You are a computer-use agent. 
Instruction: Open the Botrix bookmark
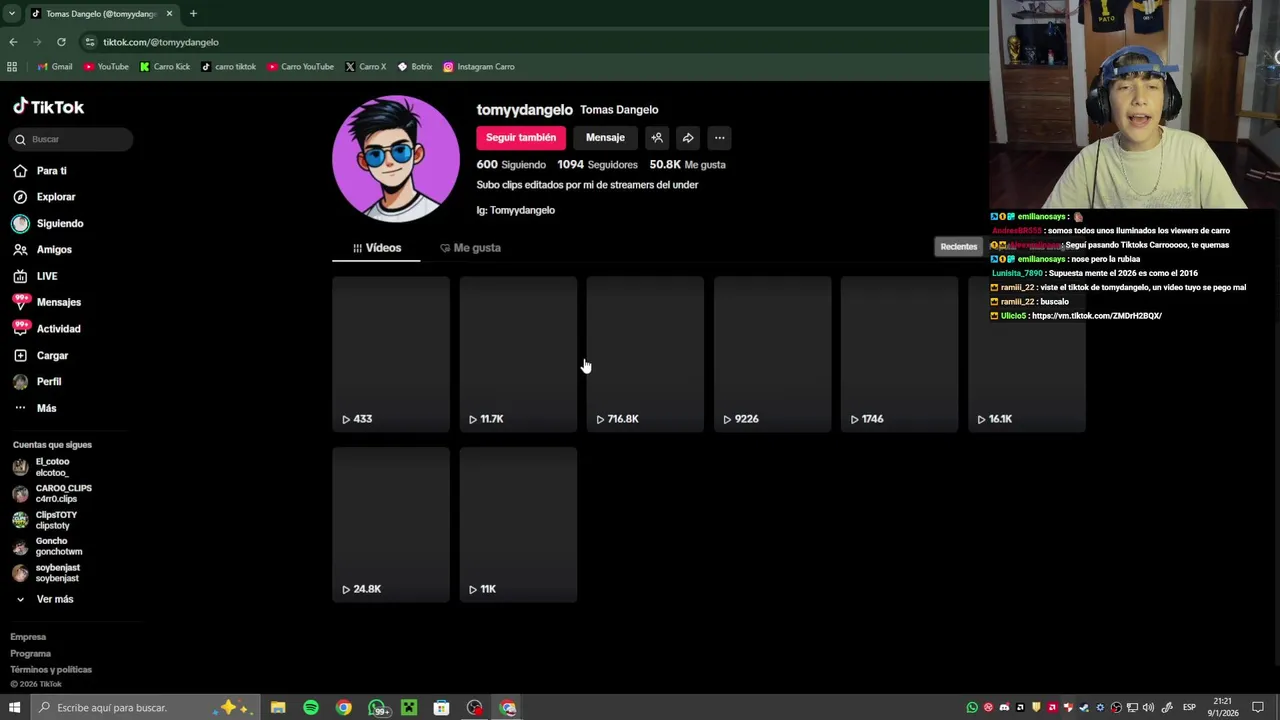(x=415, y=67)
